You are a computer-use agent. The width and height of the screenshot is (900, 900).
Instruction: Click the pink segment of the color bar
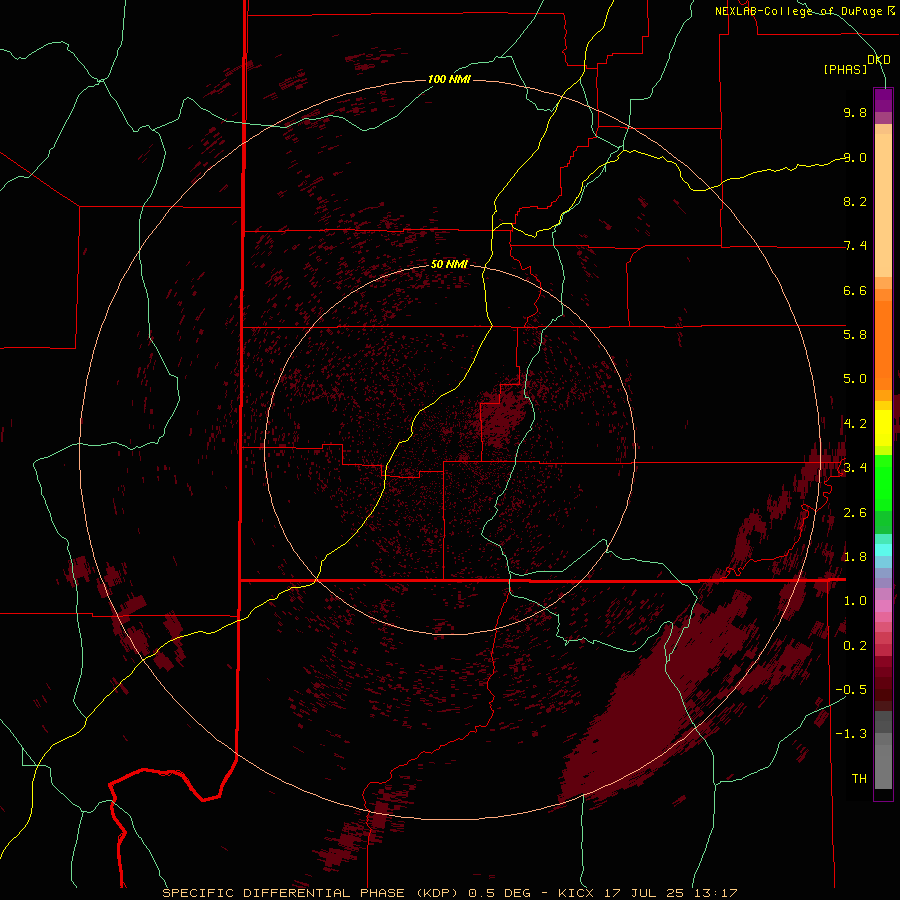tap(883, 606)
